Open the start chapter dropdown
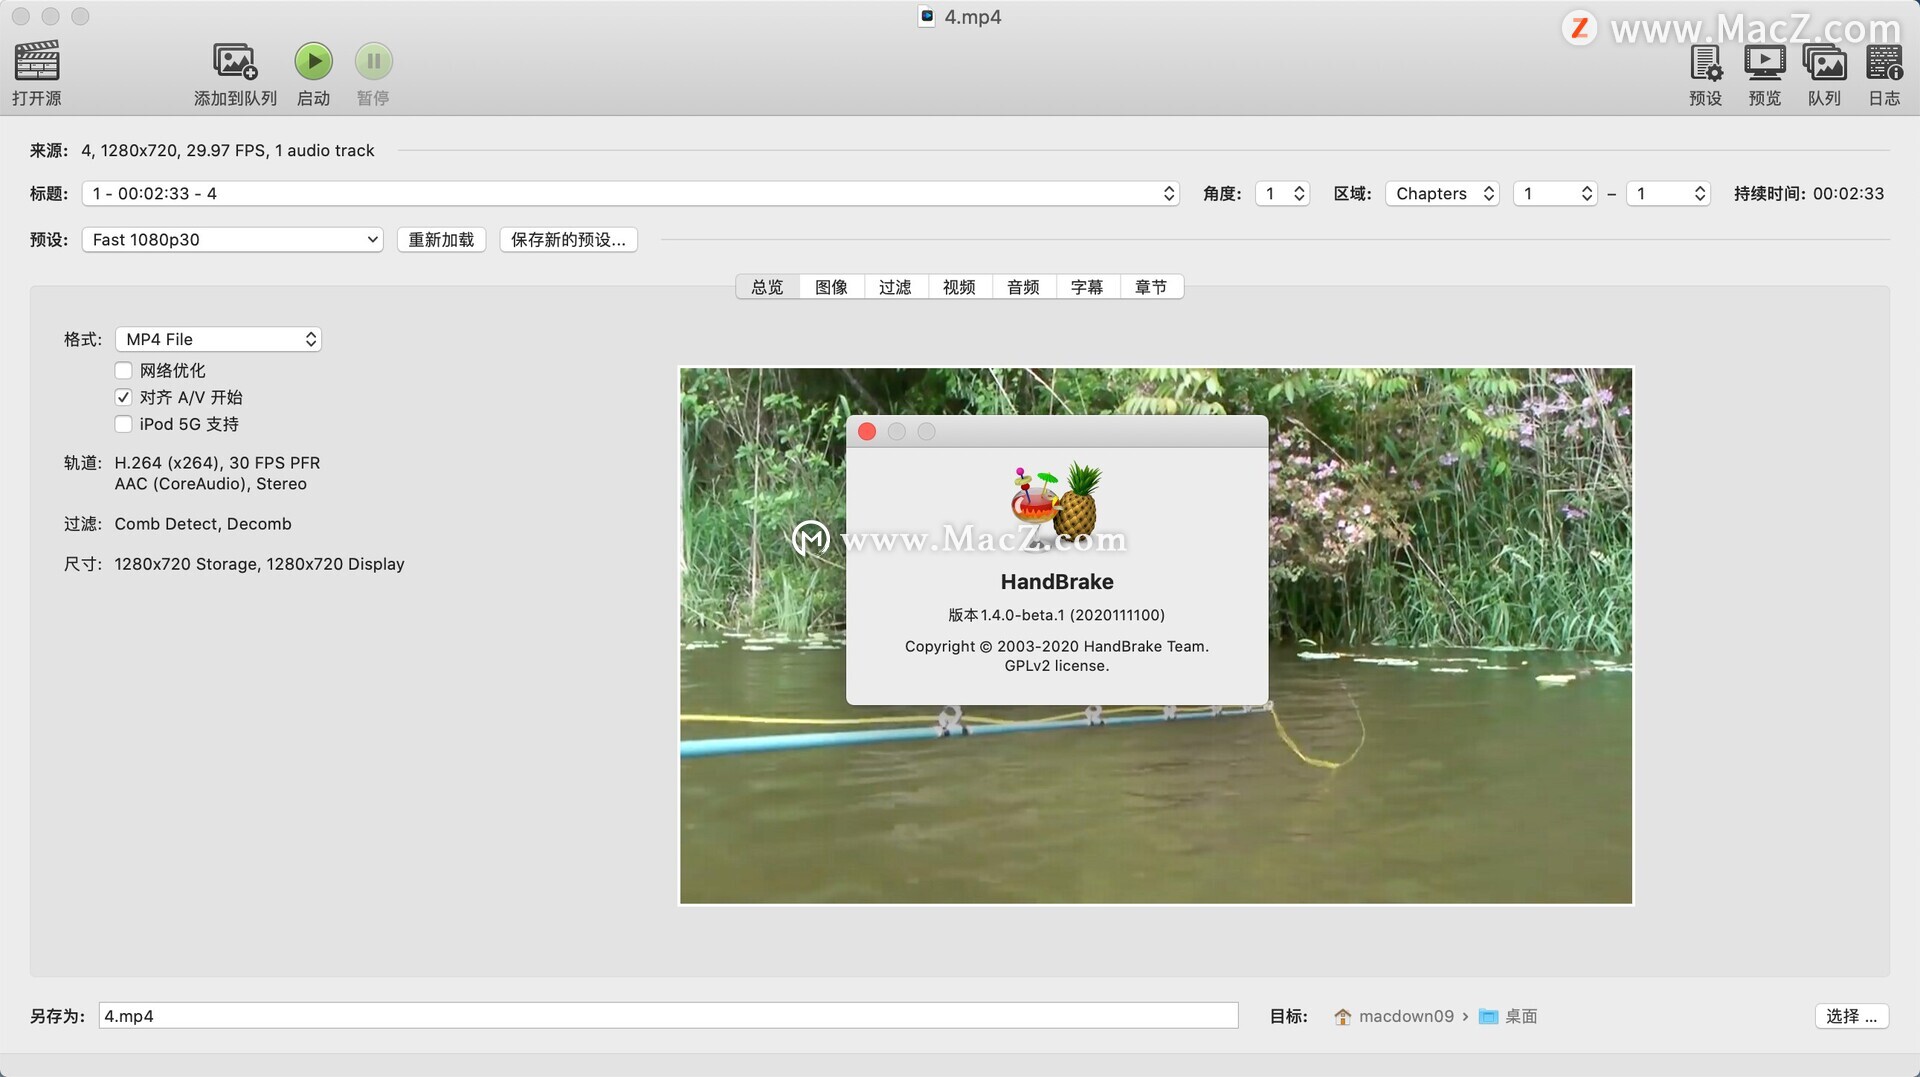The height and width of the screenshot is (1077, 1920). [1555, 193]
